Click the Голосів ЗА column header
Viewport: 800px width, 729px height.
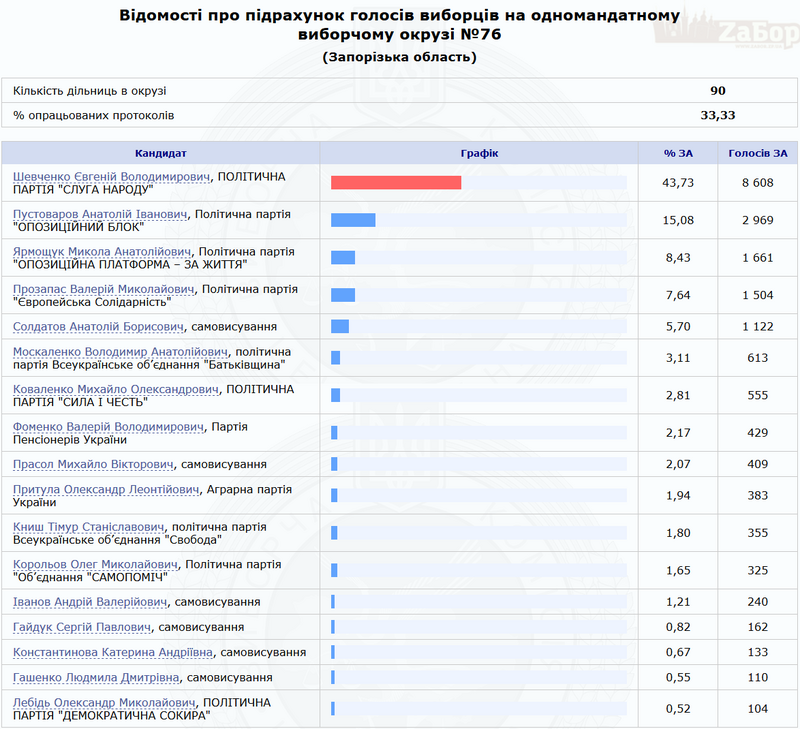pos(757,153)
